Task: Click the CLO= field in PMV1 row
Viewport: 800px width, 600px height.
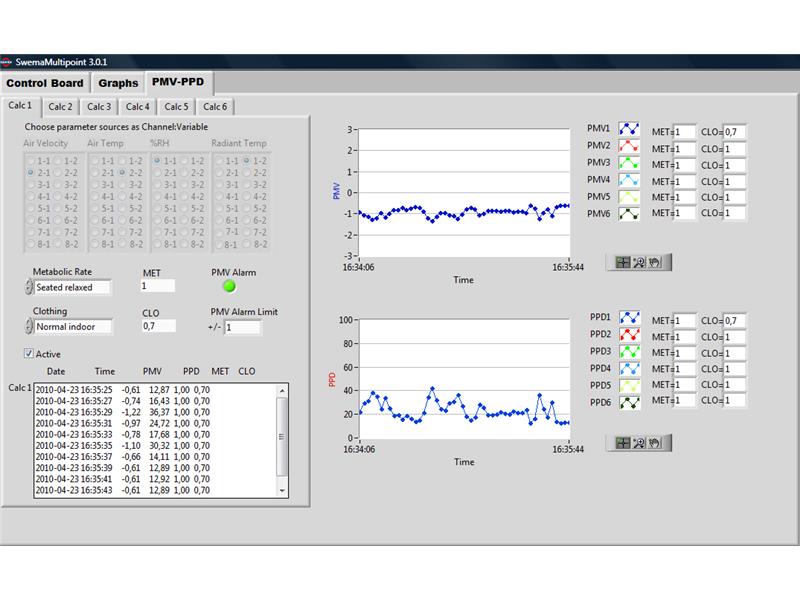Action: tap(735, 132)
